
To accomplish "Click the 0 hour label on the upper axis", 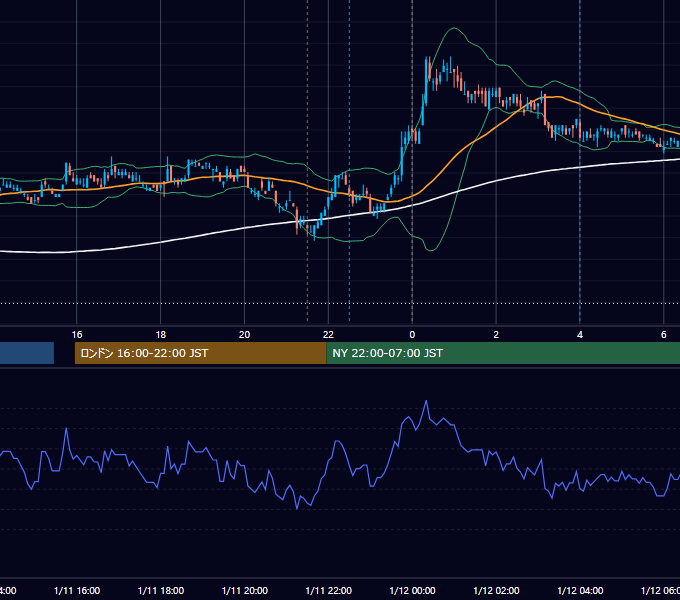I will coord(412,335).
